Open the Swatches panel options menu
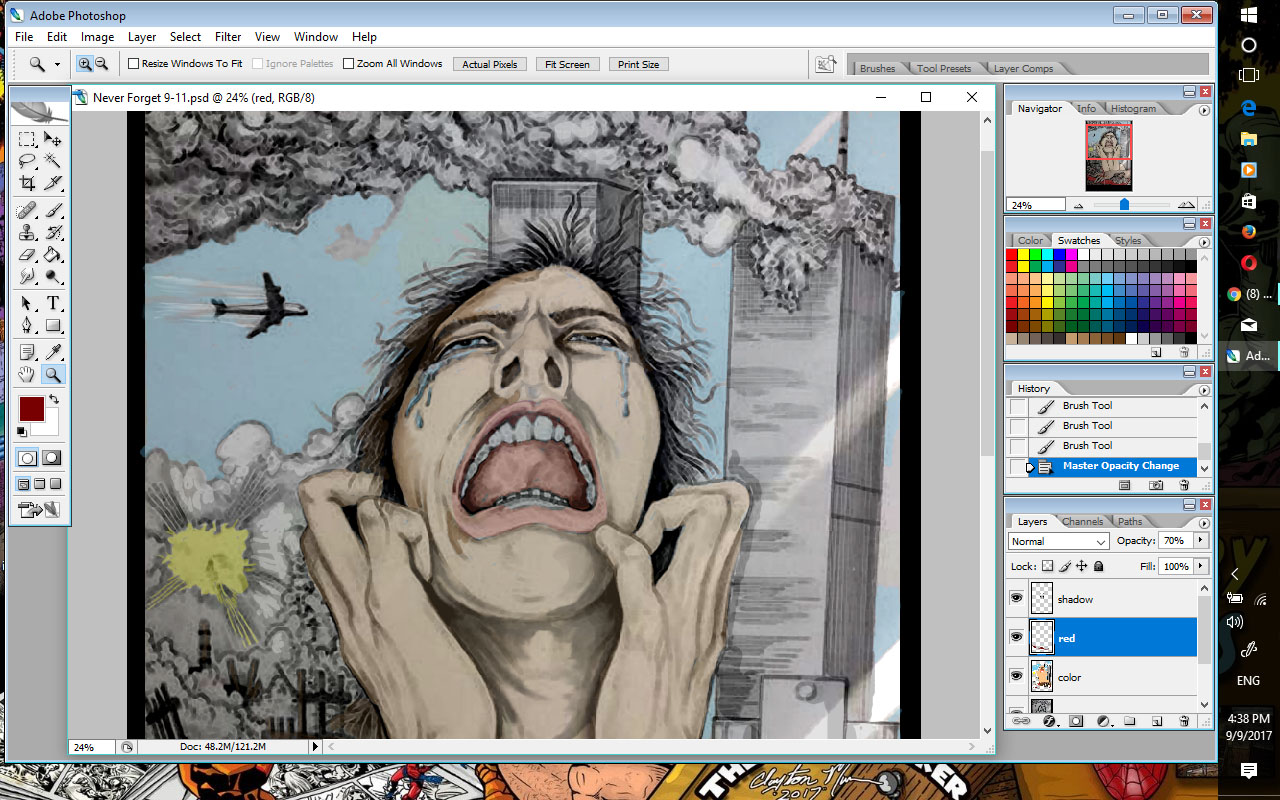Image resolution: width=1280 pixels, height=800 pixels. [x=1204, y=242]
